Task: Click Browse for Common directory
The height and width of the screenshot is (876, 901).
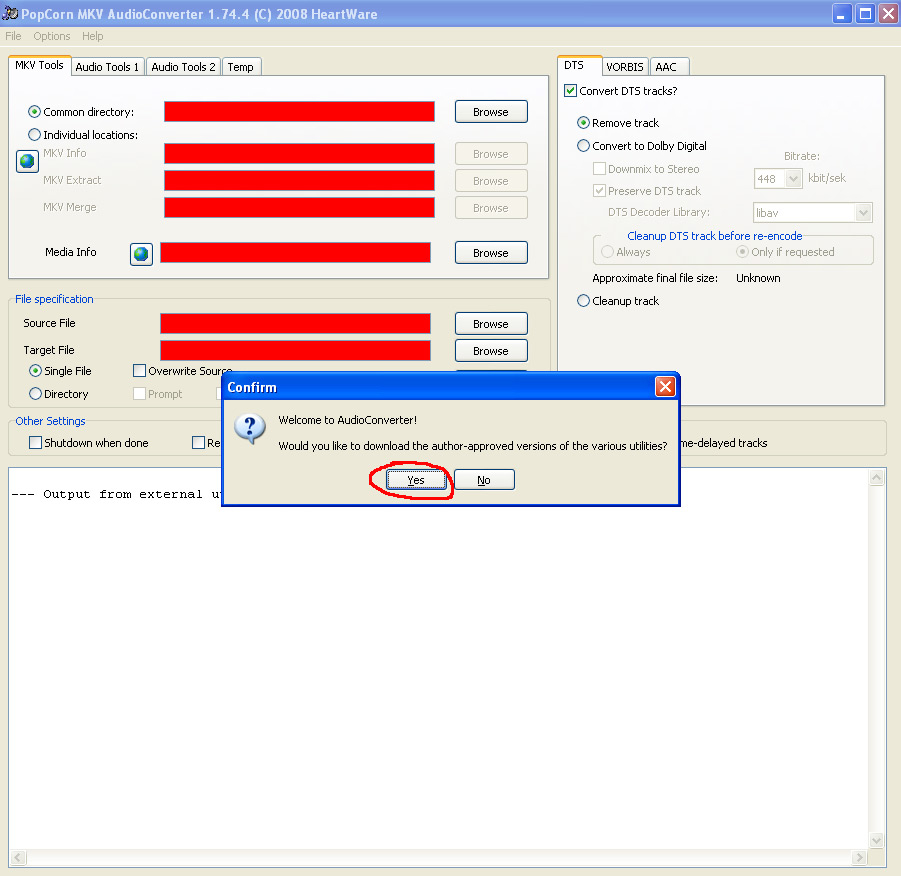Action: coord(491,112)
